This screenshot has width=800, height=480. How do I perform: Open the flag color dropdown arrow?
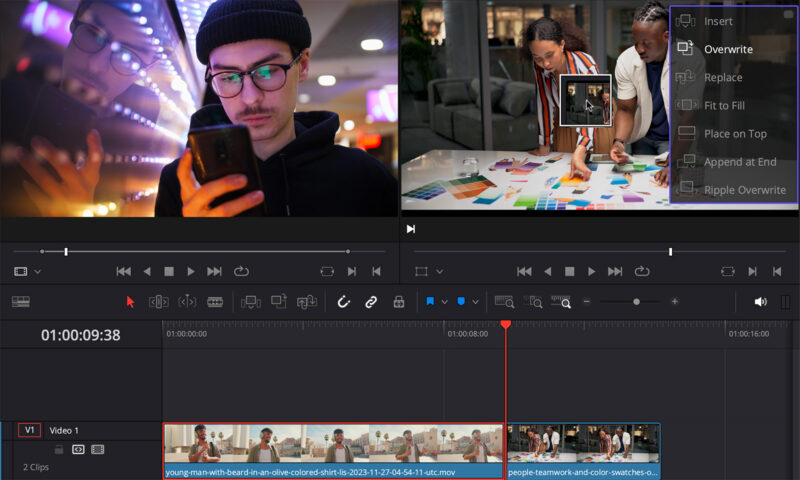[444, 302]
